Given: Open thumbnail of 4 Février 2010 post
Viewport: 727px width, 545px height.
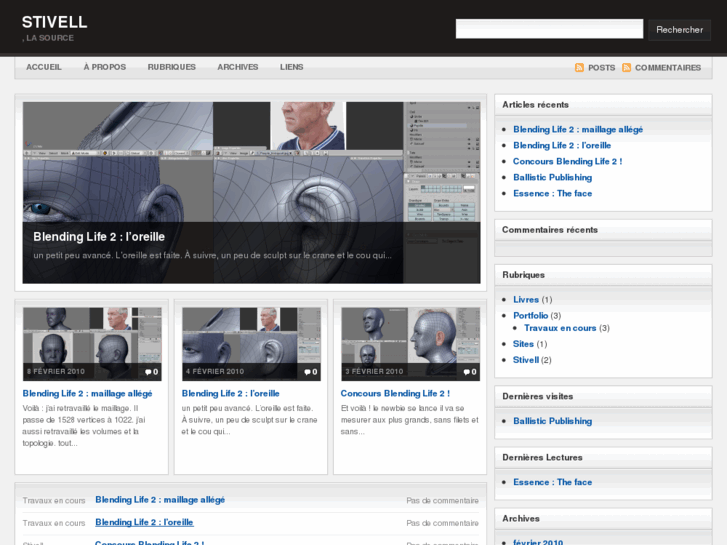Looking at the screenshot, I should click(251, 344).
